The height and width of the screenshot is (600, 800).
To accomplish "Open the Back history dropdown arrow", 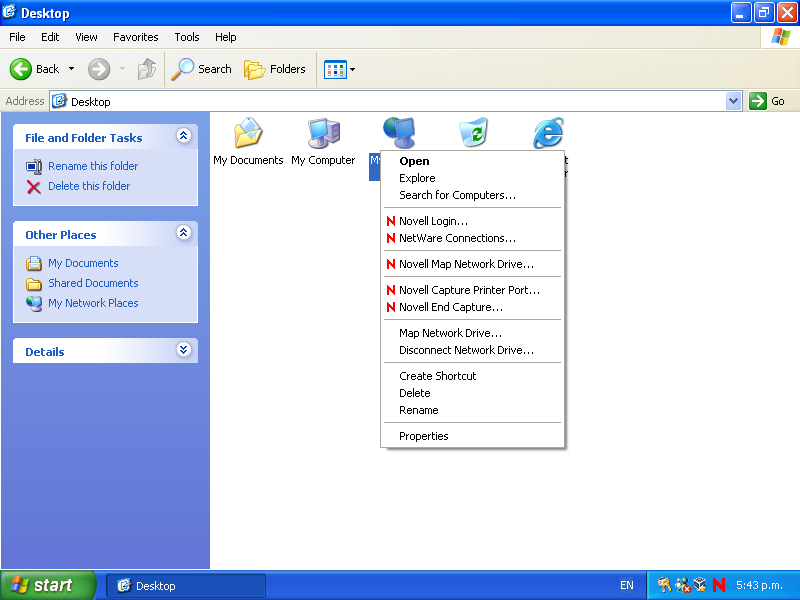I will point(71,69).
